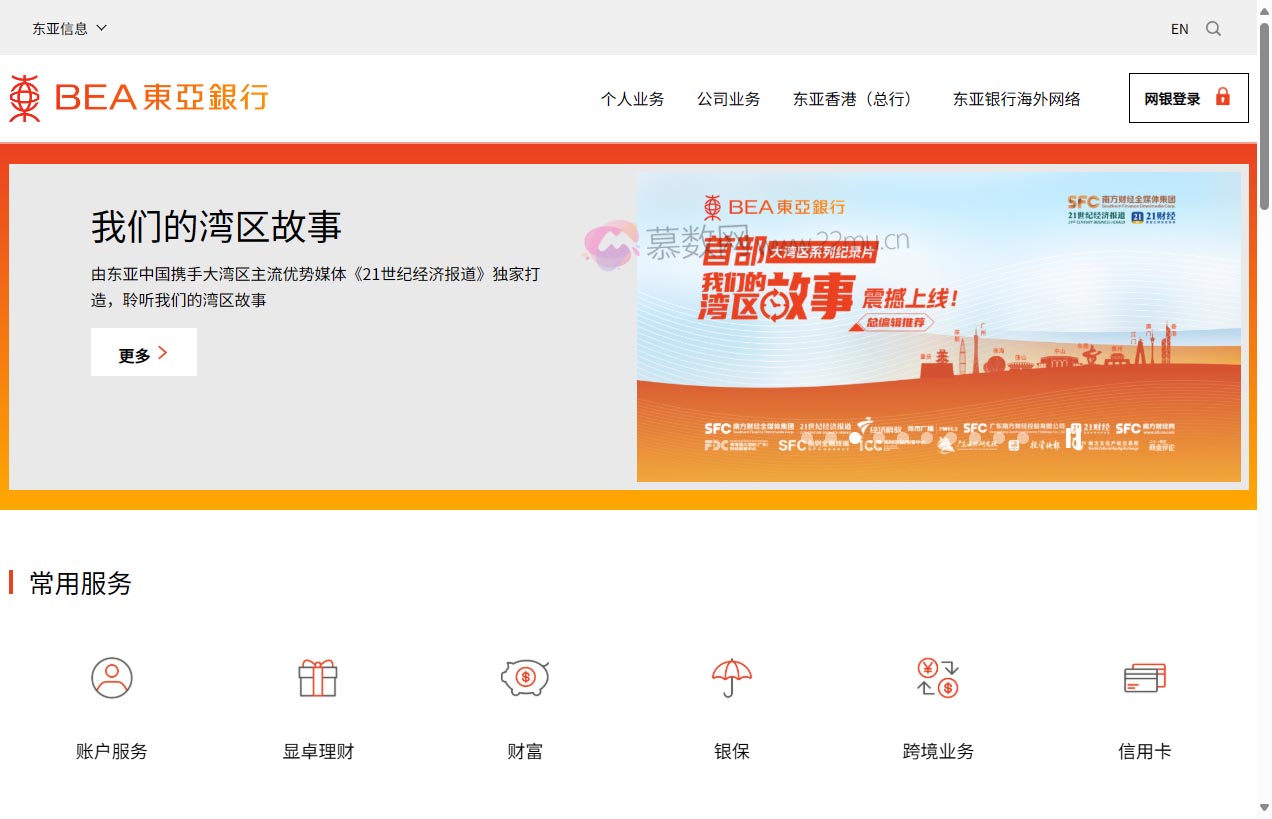The image size is (1272, 819).
Task: Click the 我们的湾区故事 banner image
Action: 940,327
